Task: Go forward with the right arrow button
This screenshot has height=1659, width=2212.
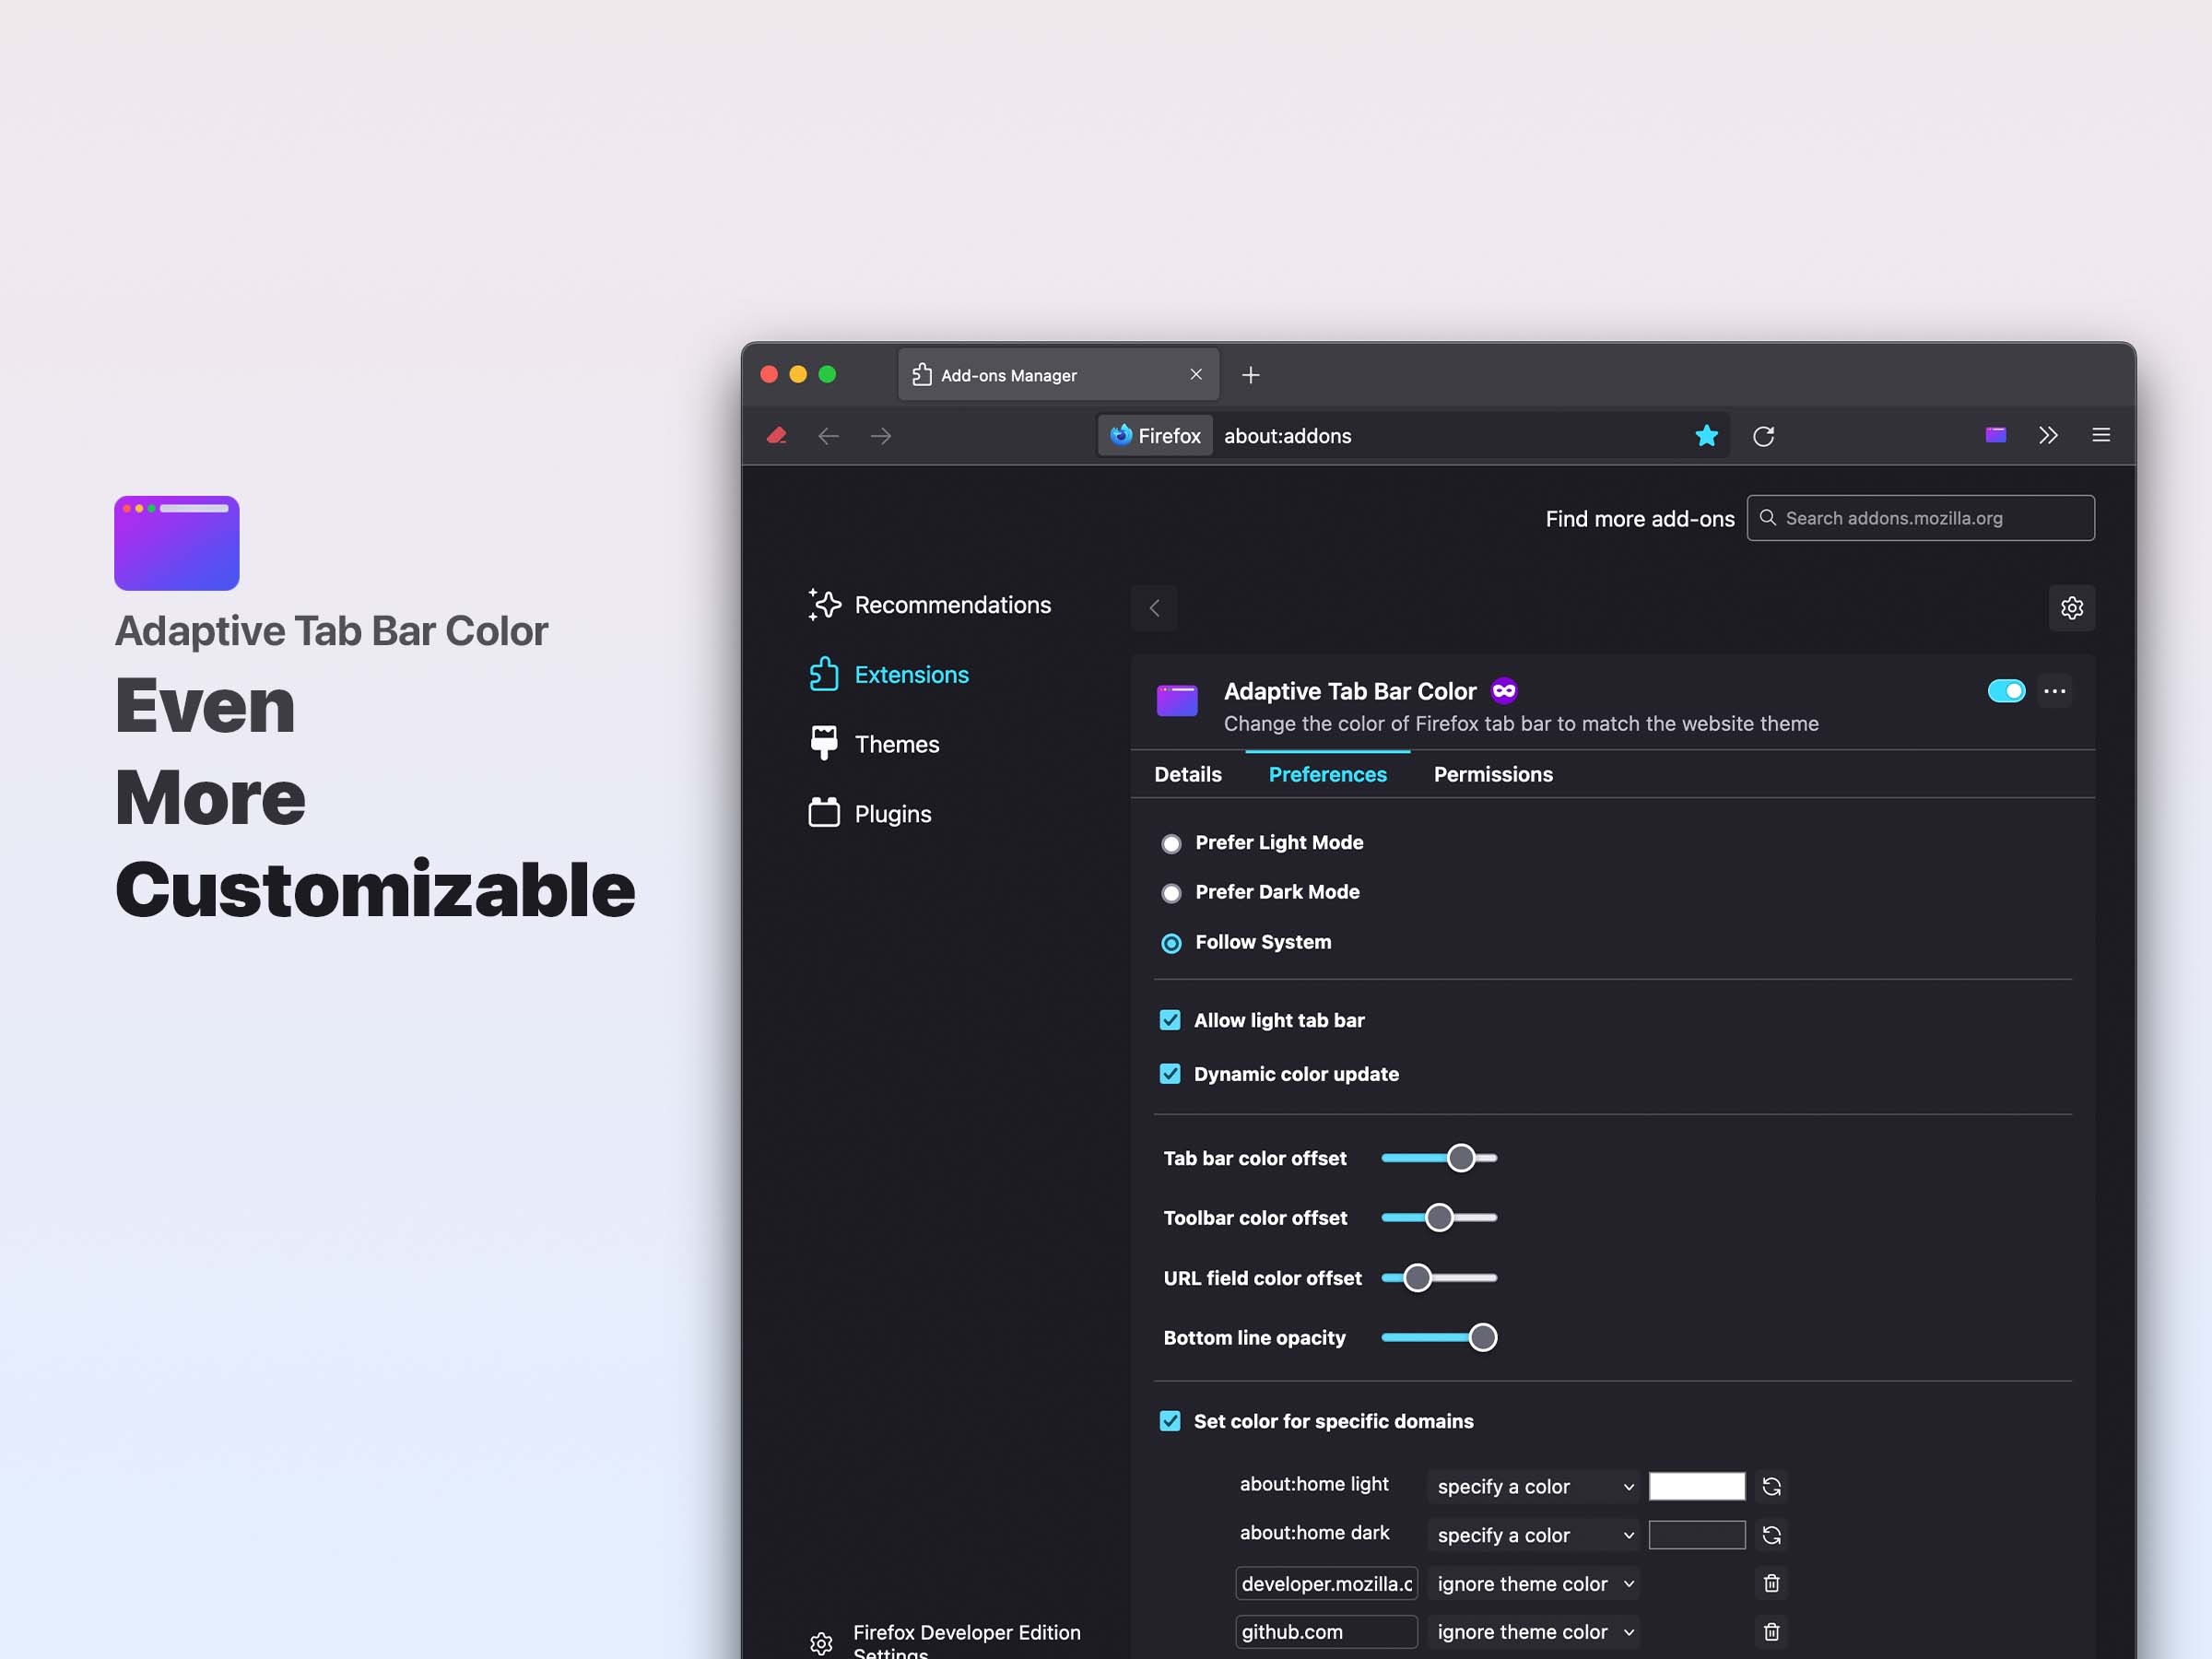Action: pyautogui.click(x=880, y=436)
